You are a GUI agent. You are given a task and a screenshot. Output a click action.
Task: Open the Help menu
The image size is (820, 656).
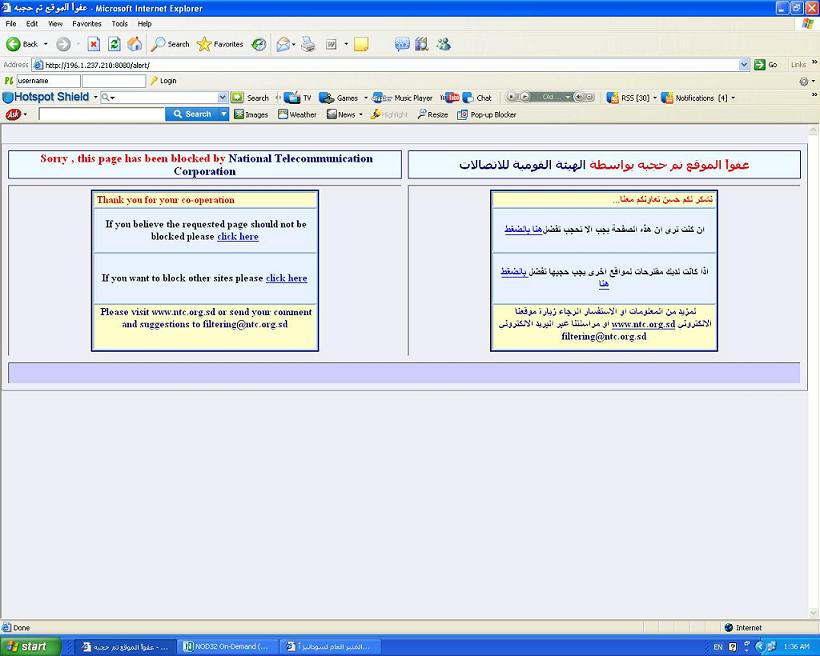point(144,24)
